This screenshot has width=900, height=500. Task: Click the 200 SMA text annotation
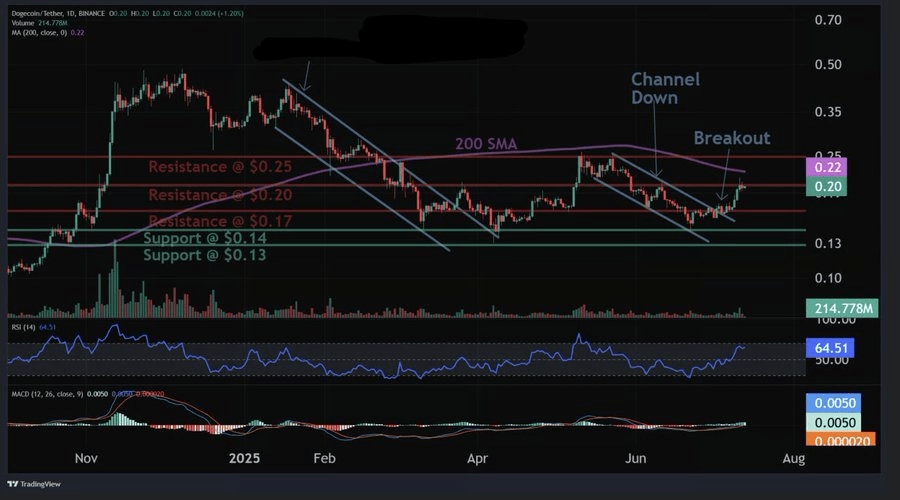coord(487,144)
